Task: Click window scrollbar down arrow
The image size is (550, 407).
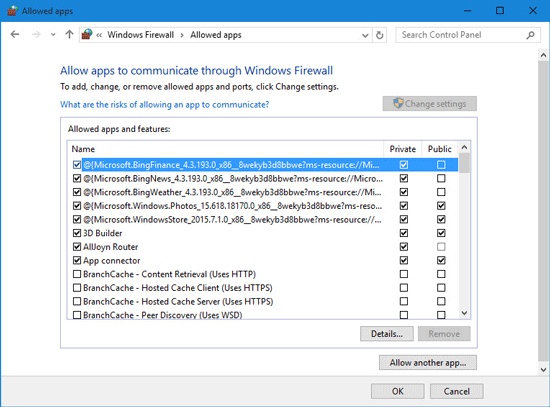Action: 543,369
